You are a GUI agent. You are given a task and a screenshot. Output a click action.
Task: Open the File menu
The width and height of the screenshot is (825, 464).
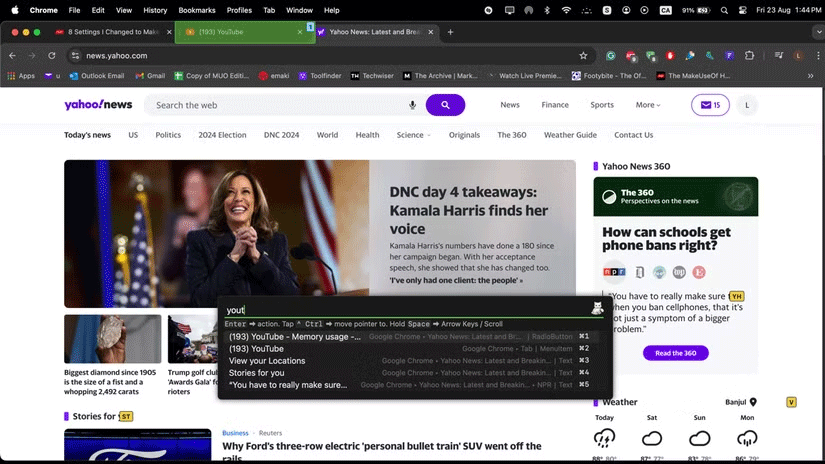pos(74,10)
